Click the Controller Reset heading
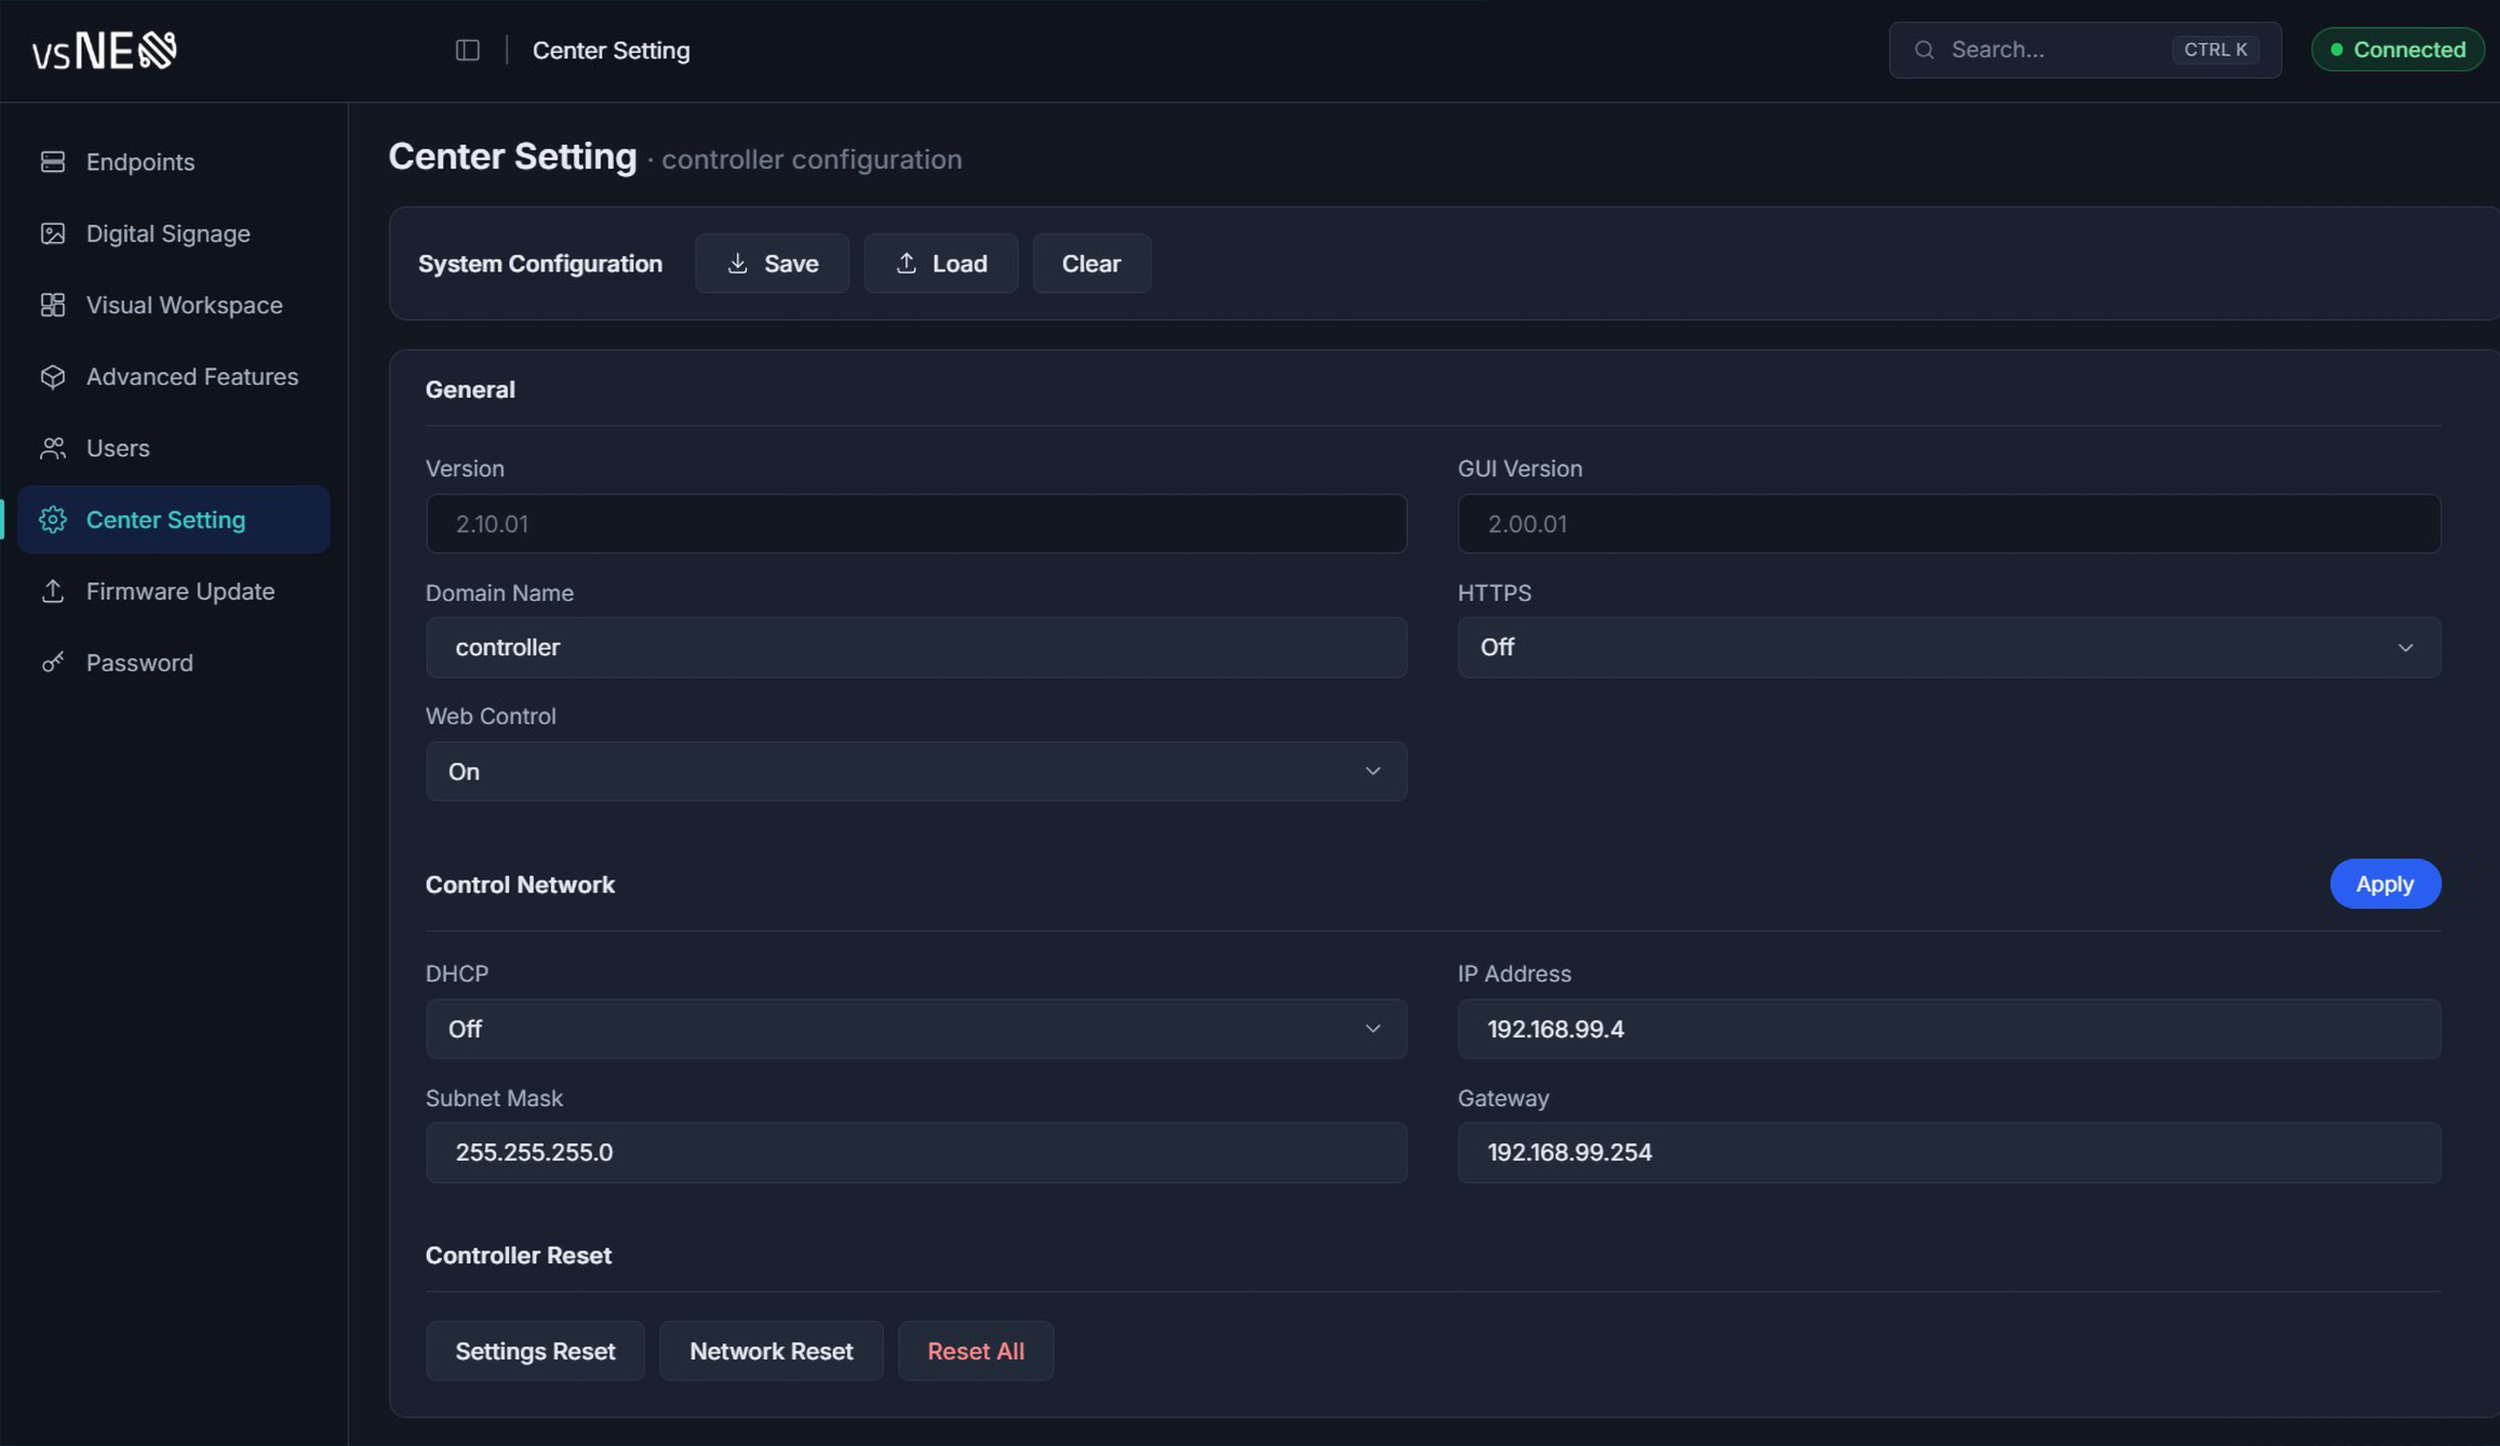The height and width of the screenshot is (1446, 2500). 518,1256
